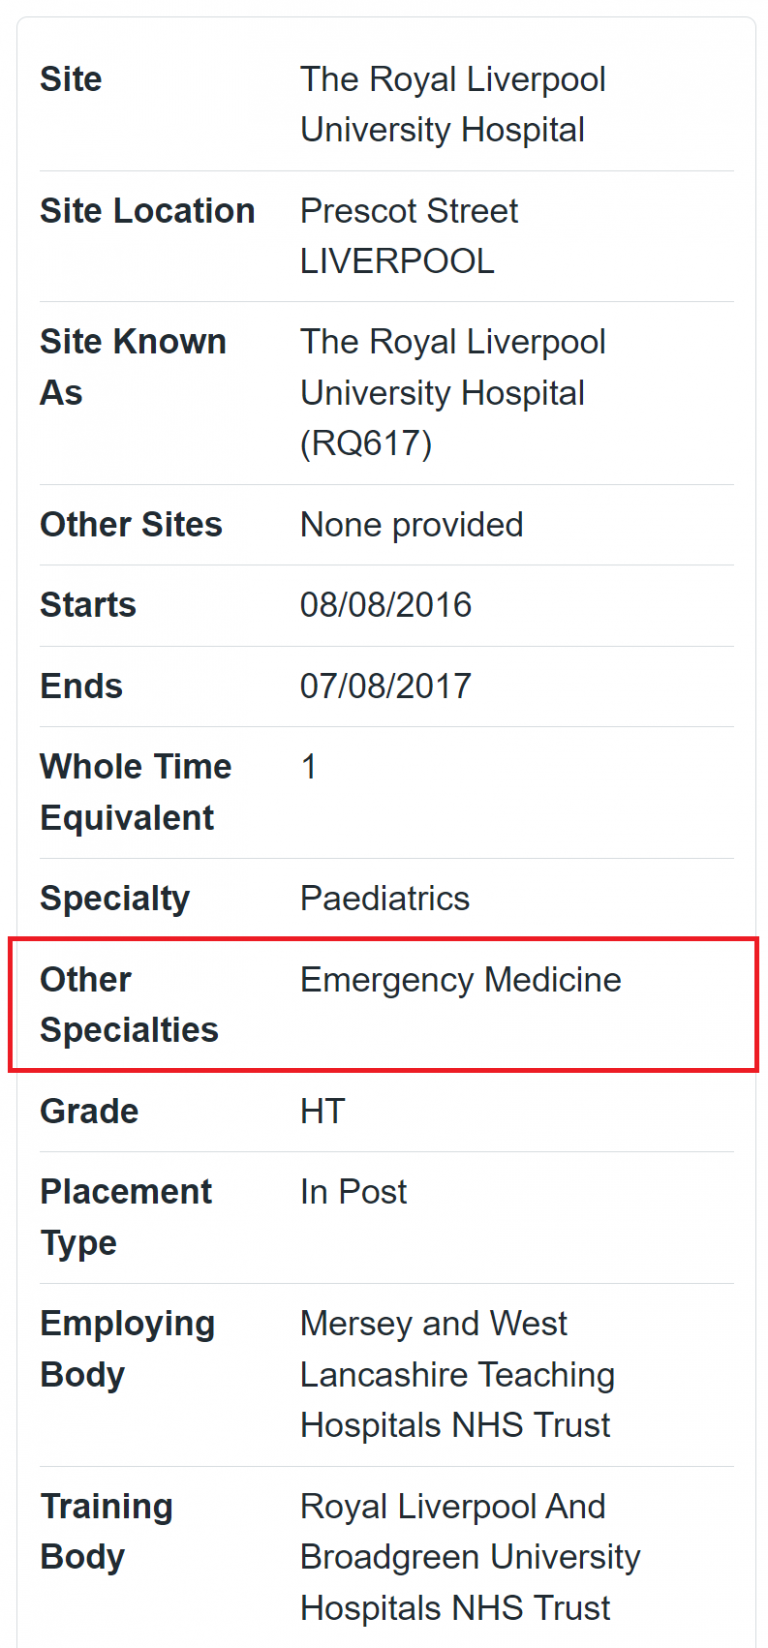Select the end date 07/08/2017

click(386, 686)
